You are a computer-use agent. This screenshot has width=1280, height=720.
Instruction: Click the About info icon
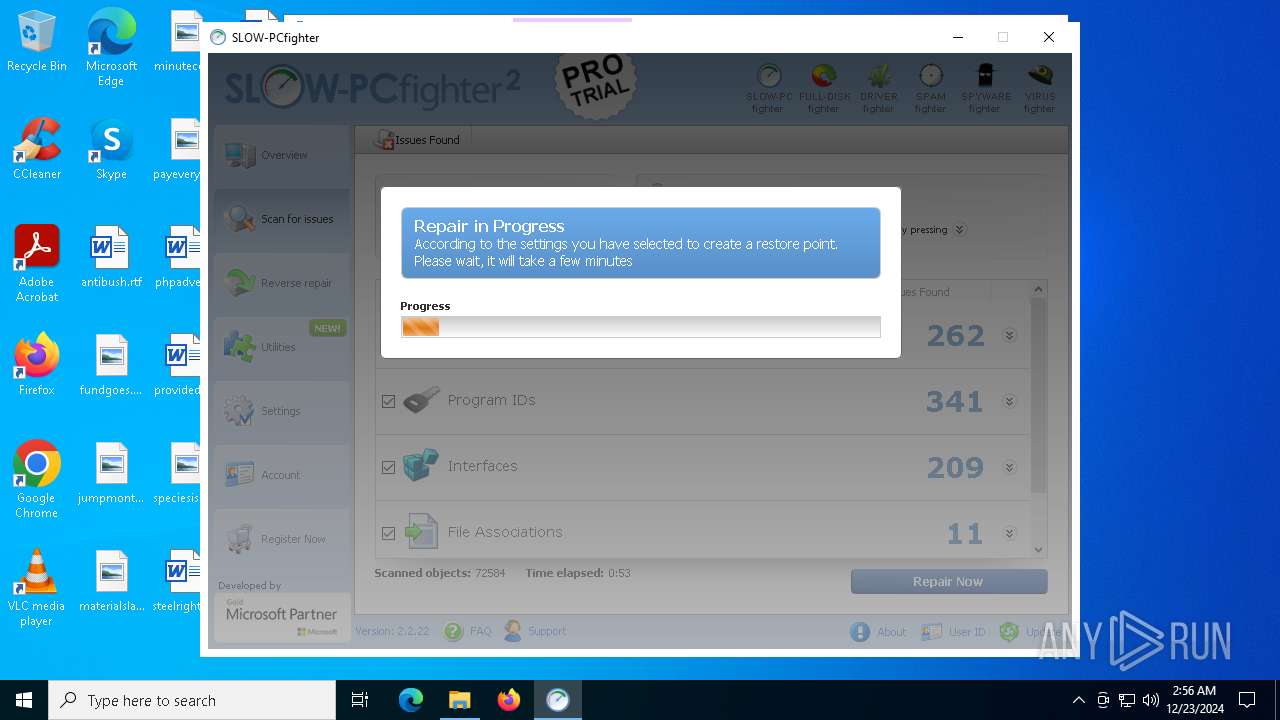(860, 632)
